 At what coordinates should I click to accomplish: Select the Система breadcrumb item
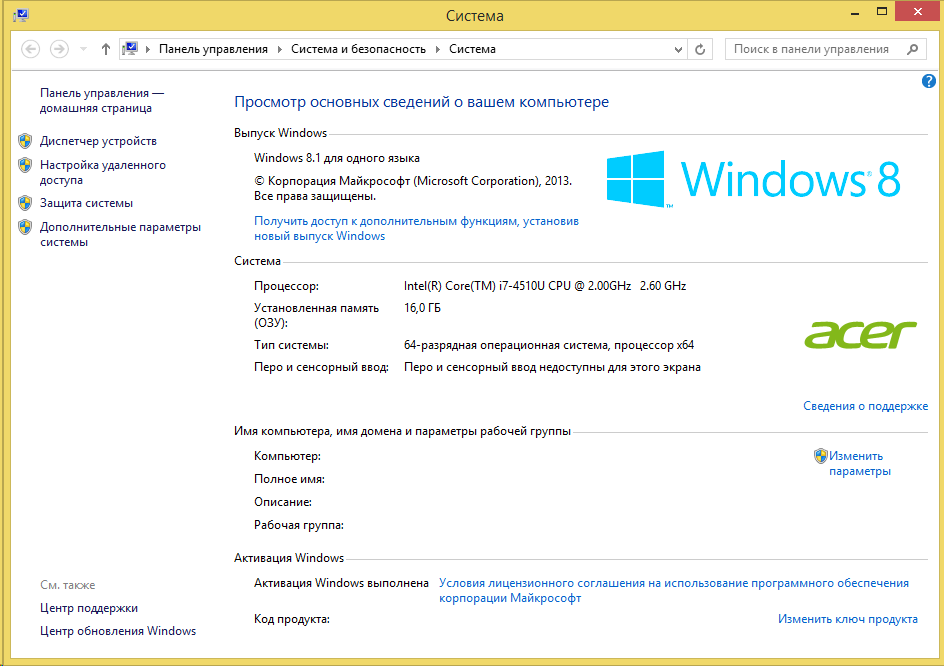click(x=472, y=49)
